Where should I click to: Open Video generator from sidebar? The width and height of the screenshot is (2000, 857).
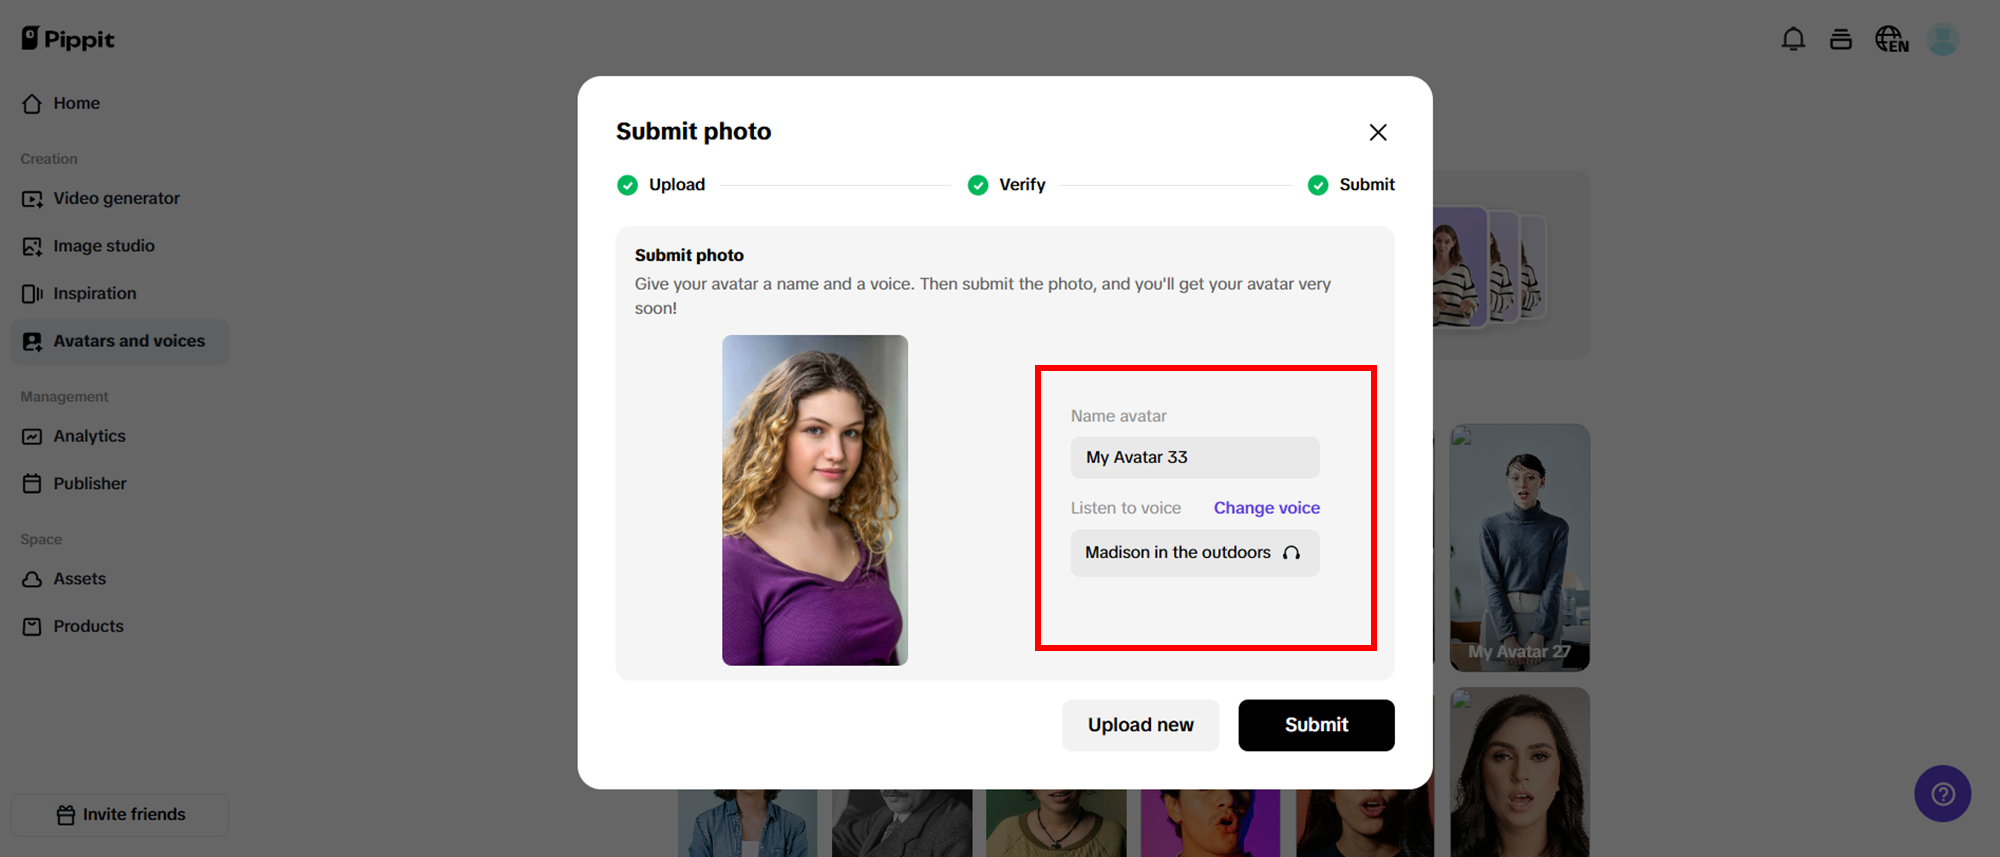pyautogui.click(x=116, y=198)
